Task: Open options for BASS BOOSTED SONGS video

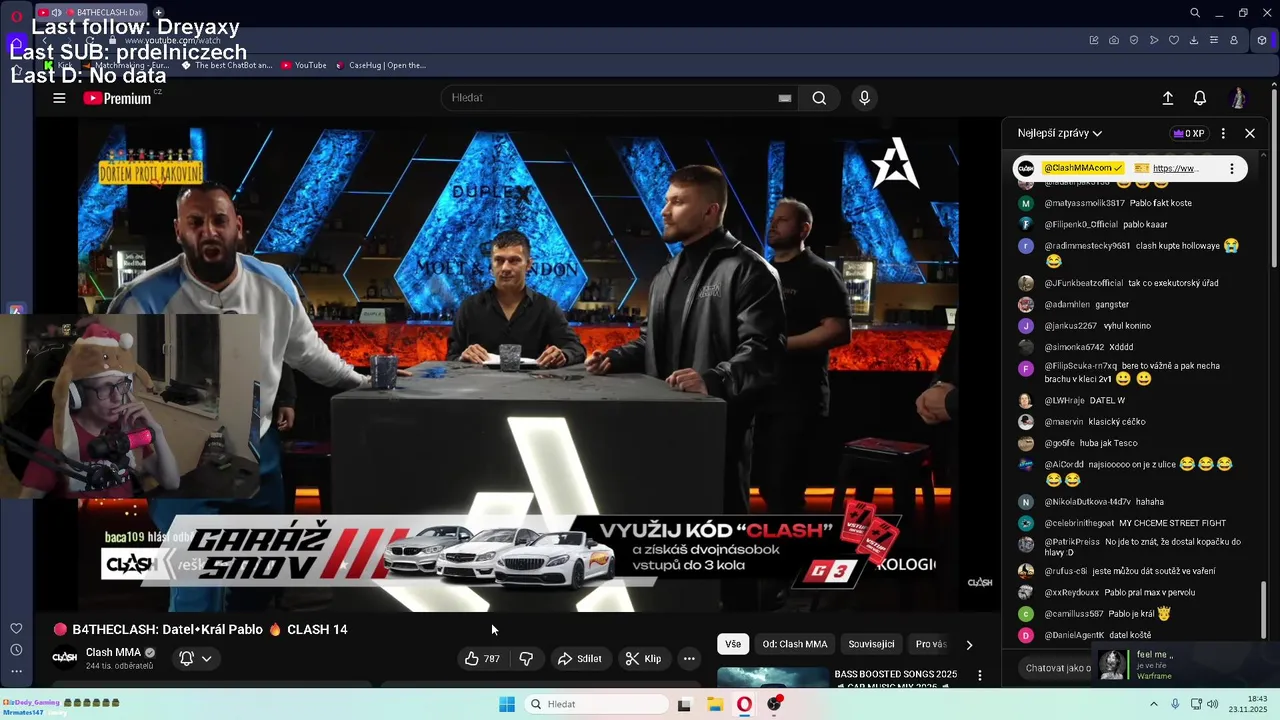Action: (980, 676)
